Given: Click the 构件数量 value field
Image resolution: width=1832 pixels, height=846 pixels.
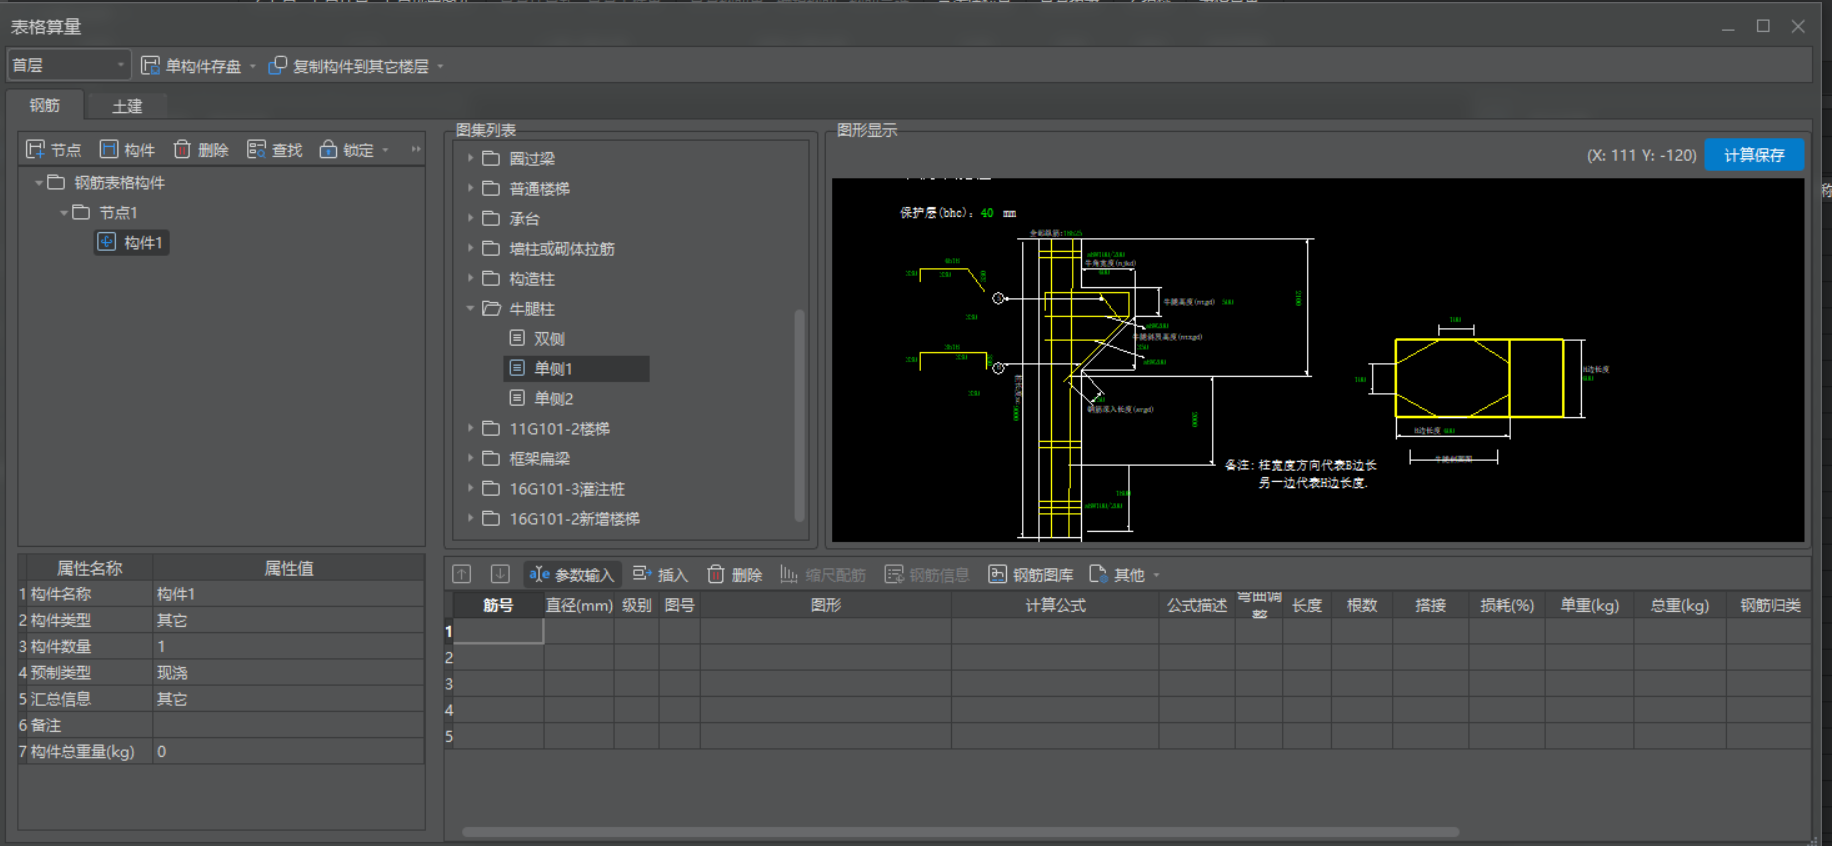Looking at the screenshot, I should 288,646.
